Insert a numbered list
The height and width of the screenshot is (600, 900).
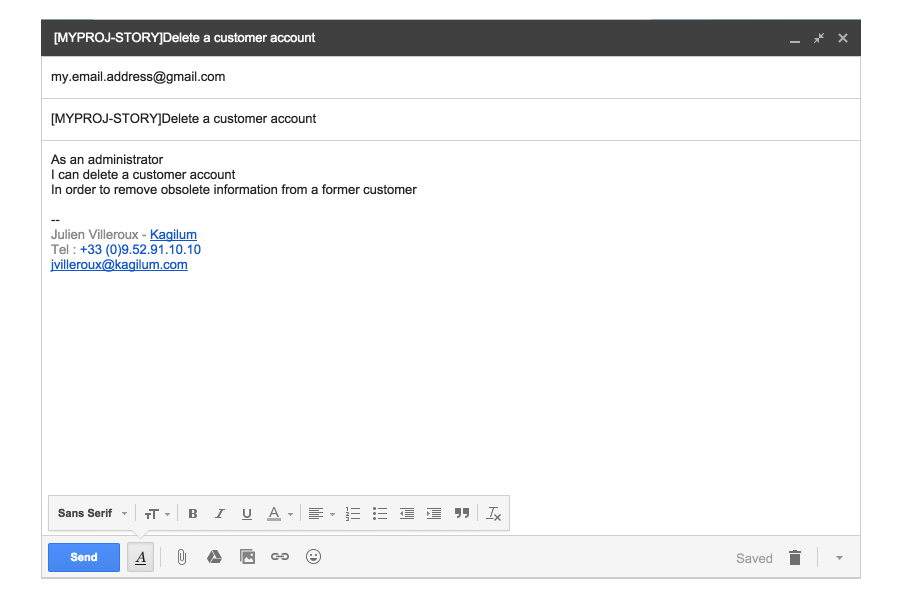(x=353, y=513)
